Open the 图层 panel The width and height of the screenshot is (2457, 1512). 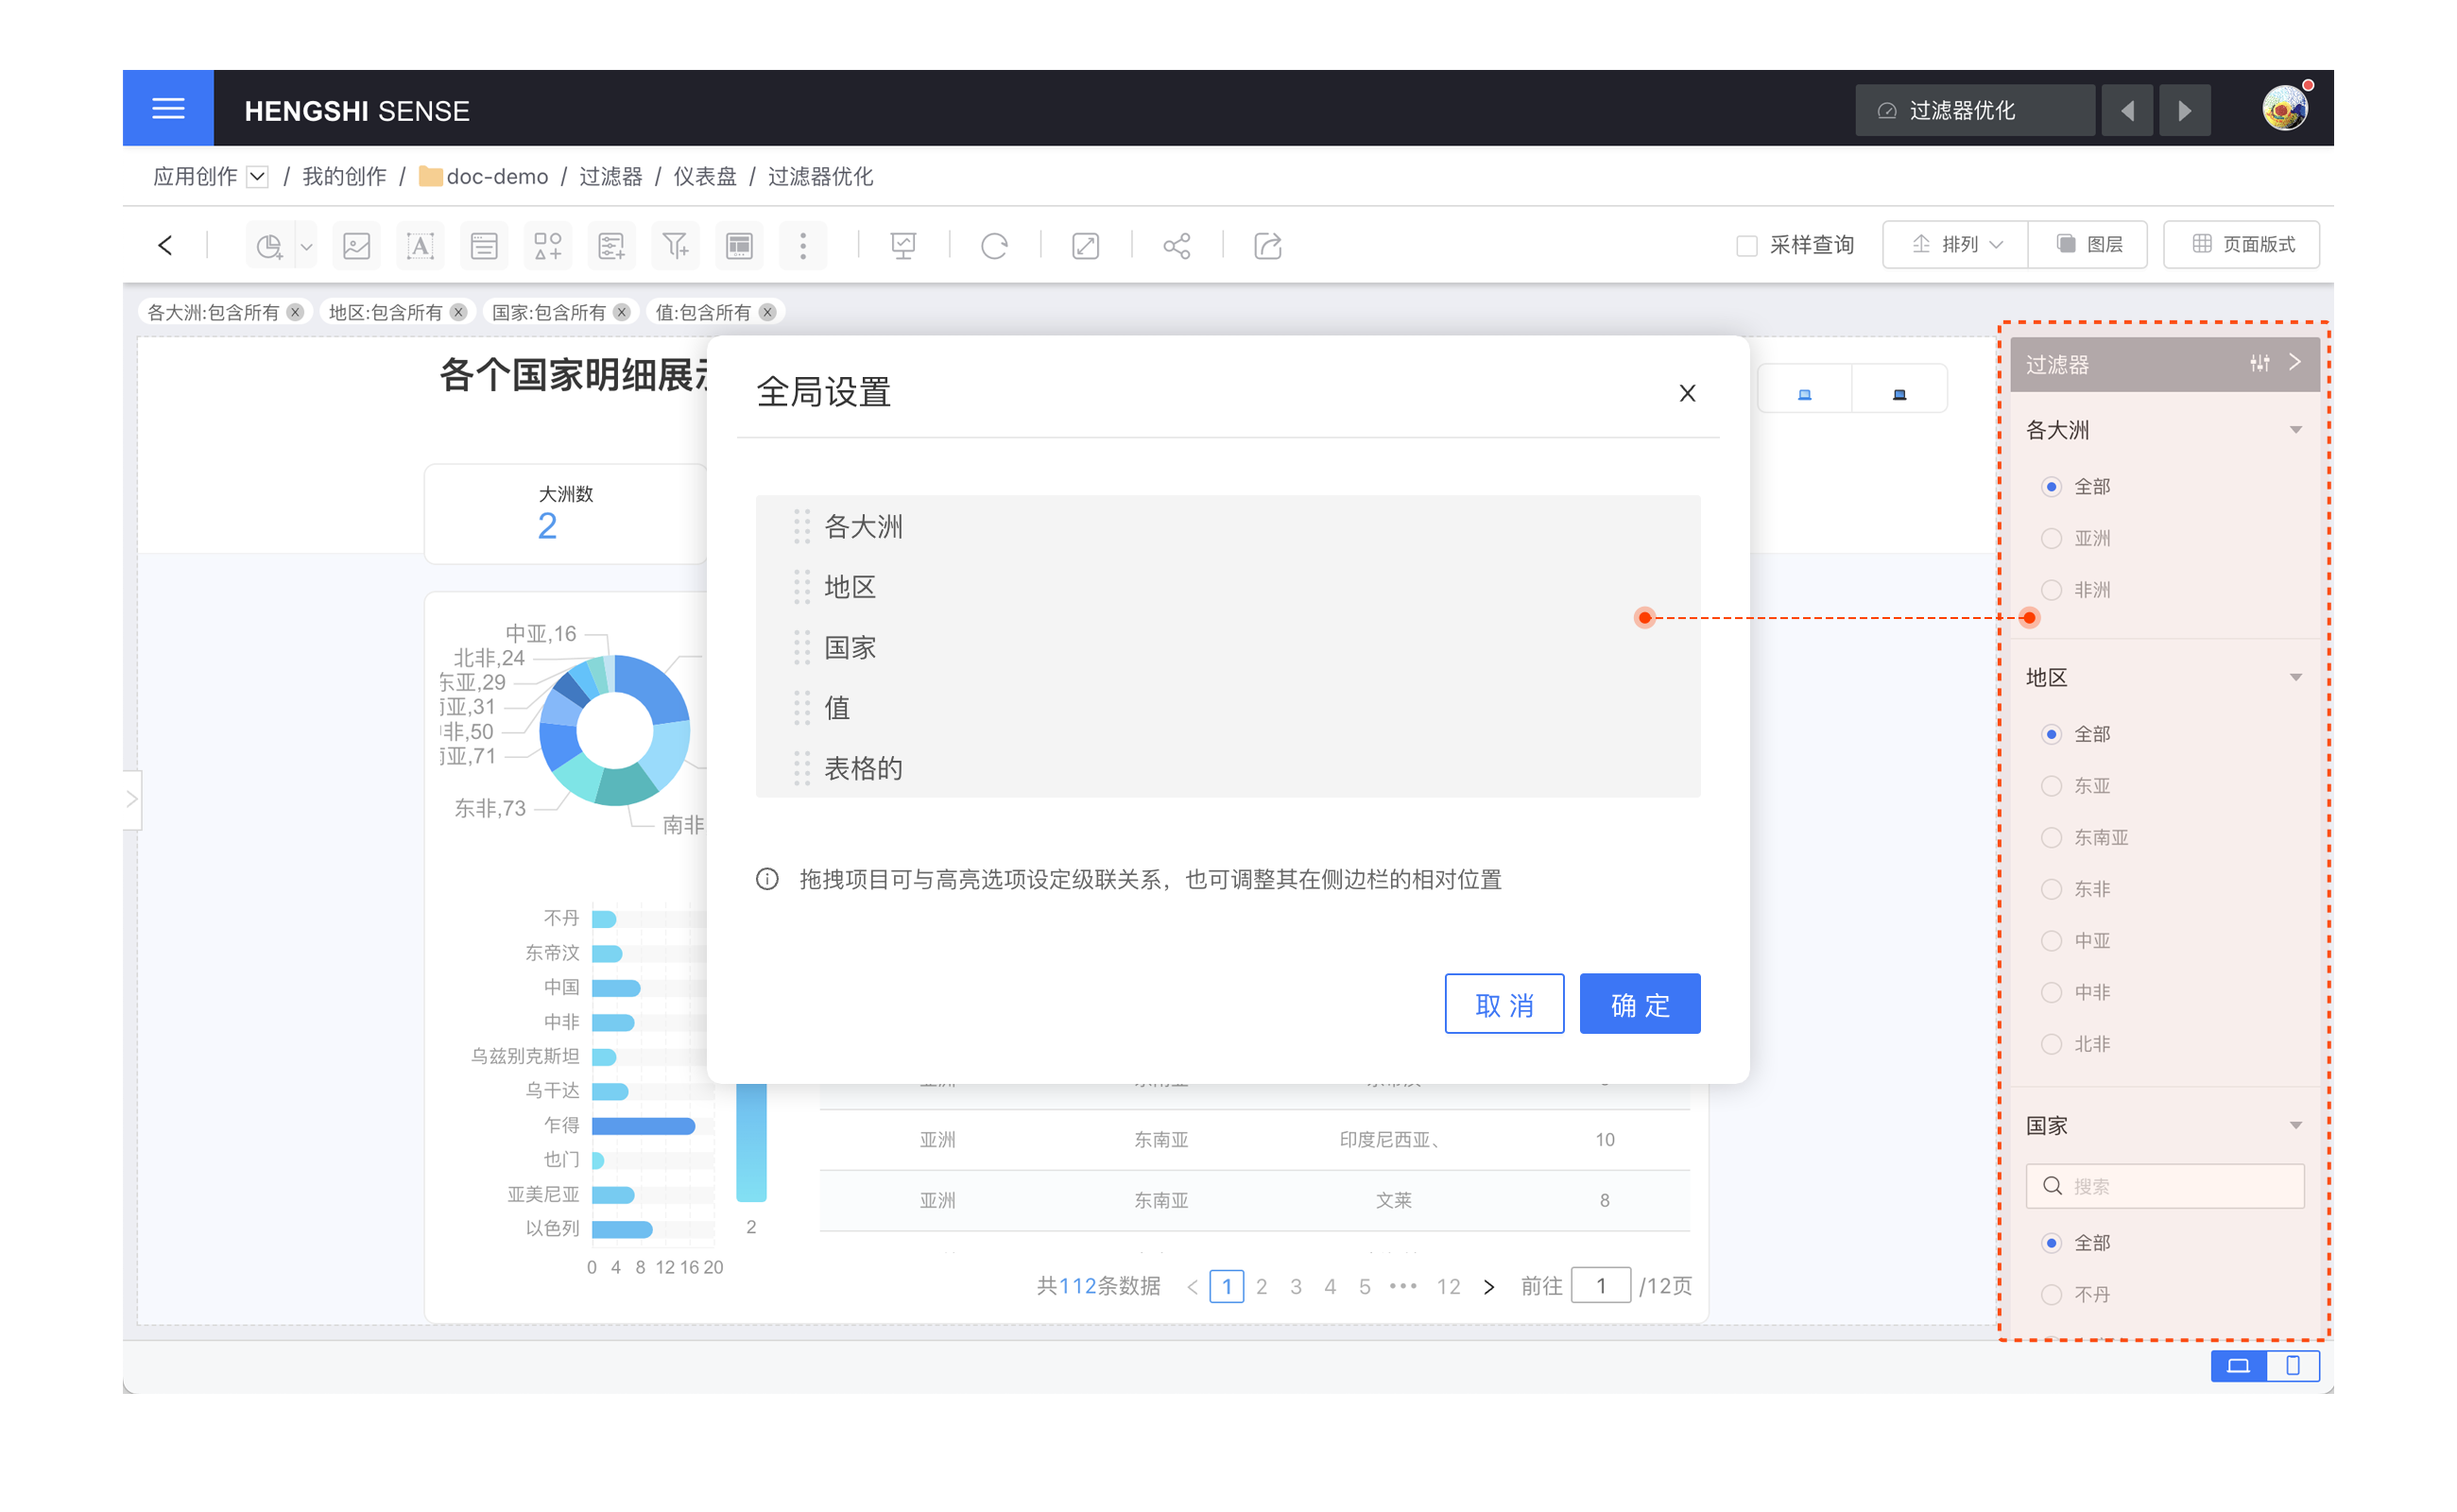pos(2088,245)
